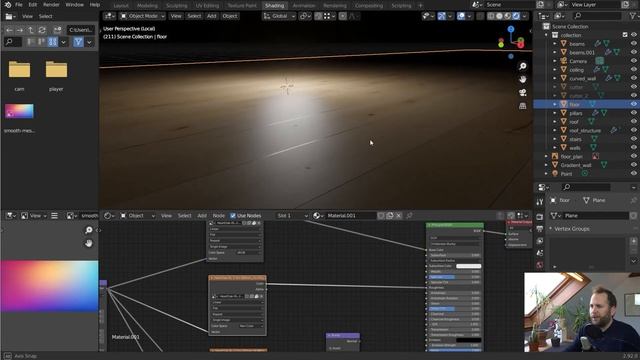Viewport: 640px width, 360px height.
Task: Open the Window menu
Action: point(74,4)
